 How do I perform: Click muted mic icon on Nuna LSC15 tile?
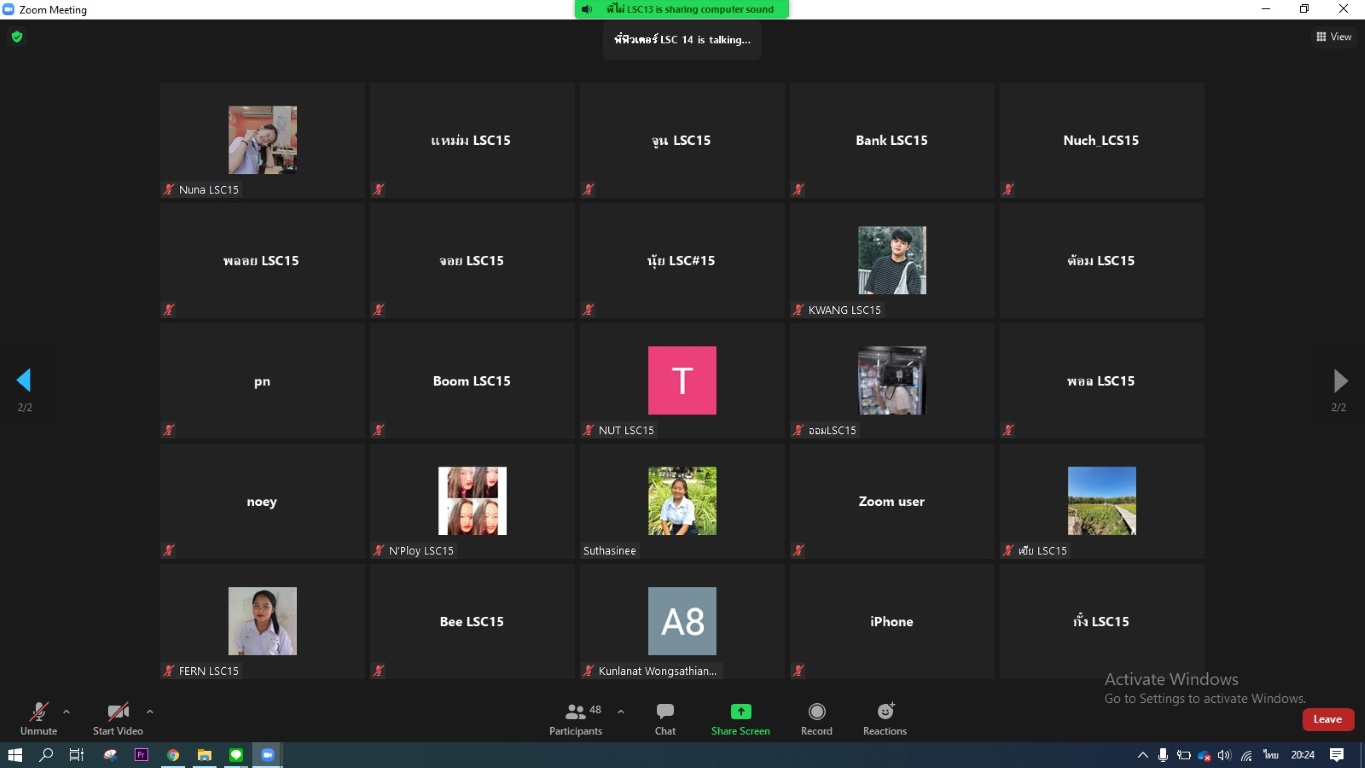click(x=169, y=189)
